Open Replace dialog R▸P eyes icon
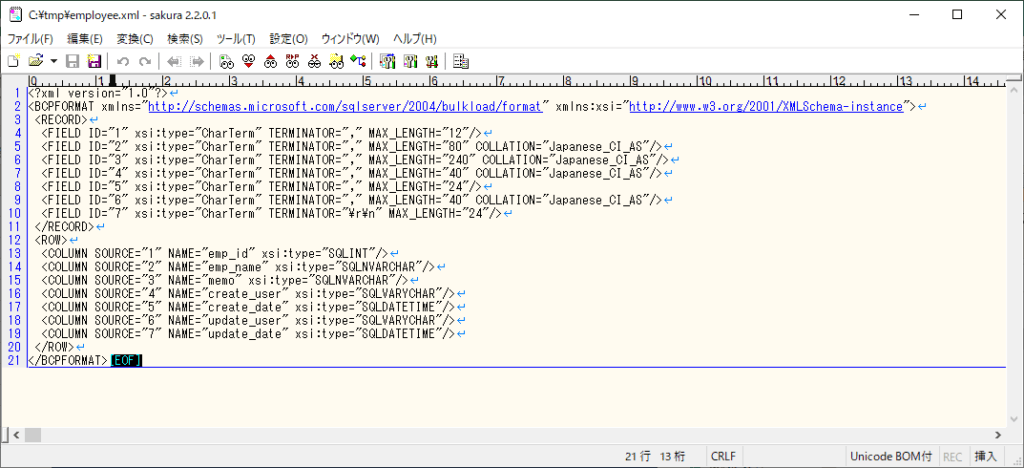This screenshot has width=1024, height=468. [293, 62]
